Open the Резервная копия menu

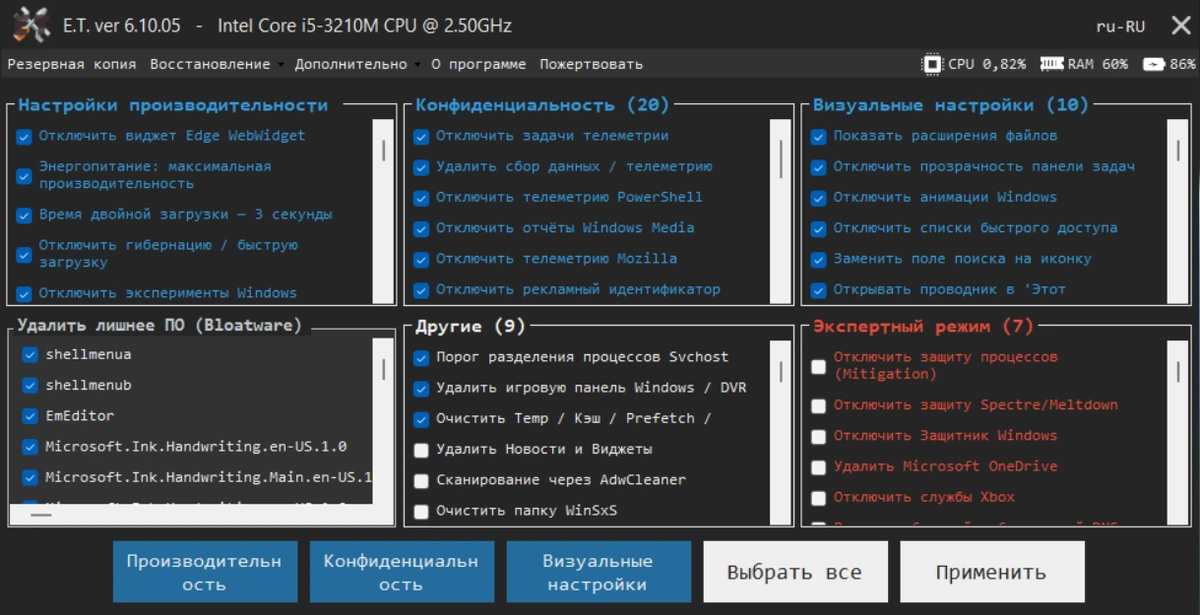pos(72,64)
